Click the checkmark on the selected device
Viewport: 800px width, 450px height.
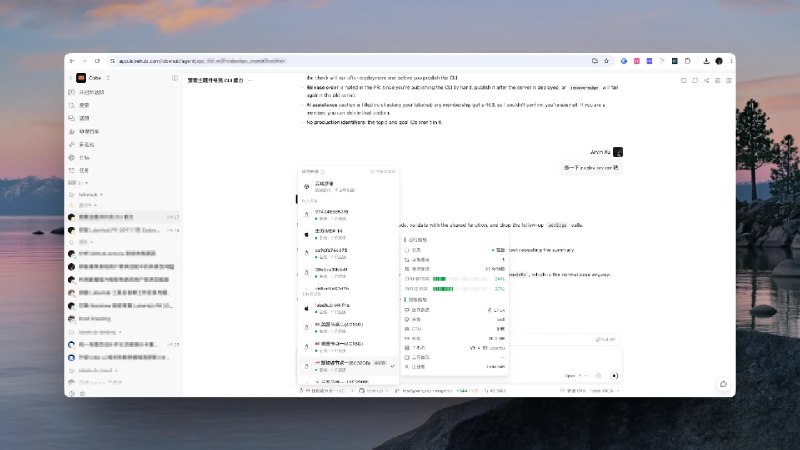pos(392,366)
